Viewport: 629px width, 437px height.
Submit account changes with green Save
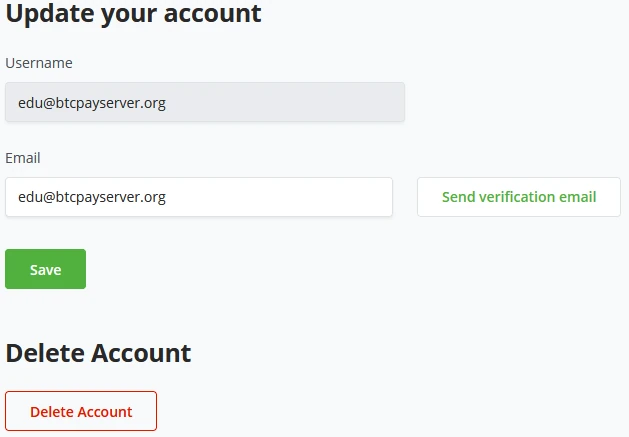[45, 269]
